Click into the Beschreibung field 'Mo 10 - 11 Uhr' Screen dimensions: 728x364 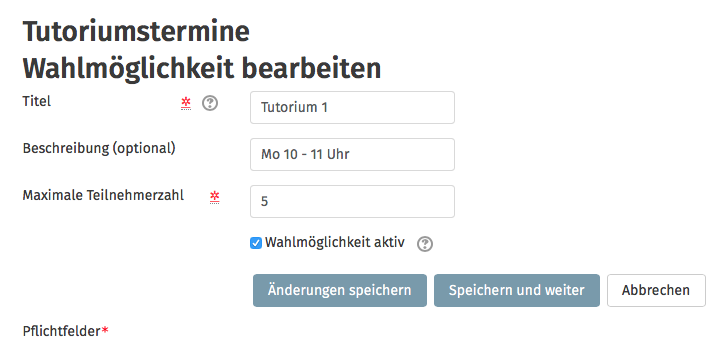point(352,154)
